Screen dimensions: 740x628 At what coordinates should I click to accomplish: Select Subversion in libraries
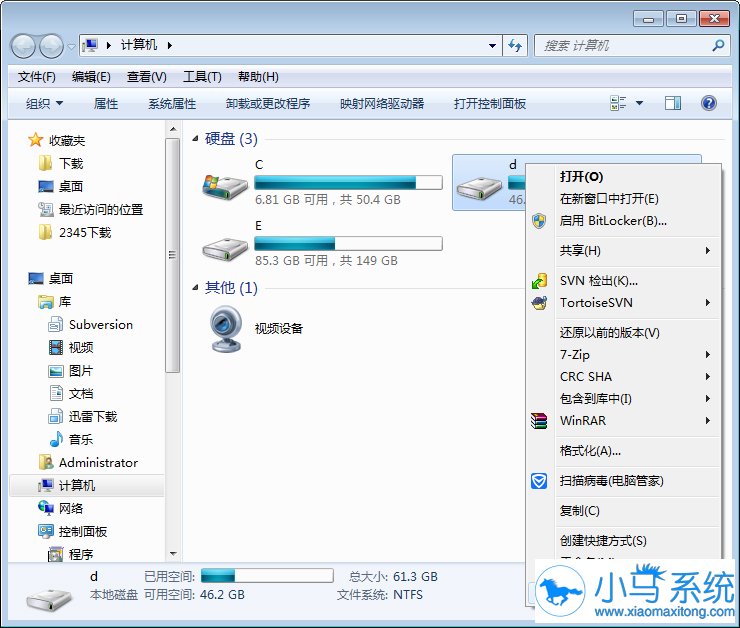(x=101, y=325)
